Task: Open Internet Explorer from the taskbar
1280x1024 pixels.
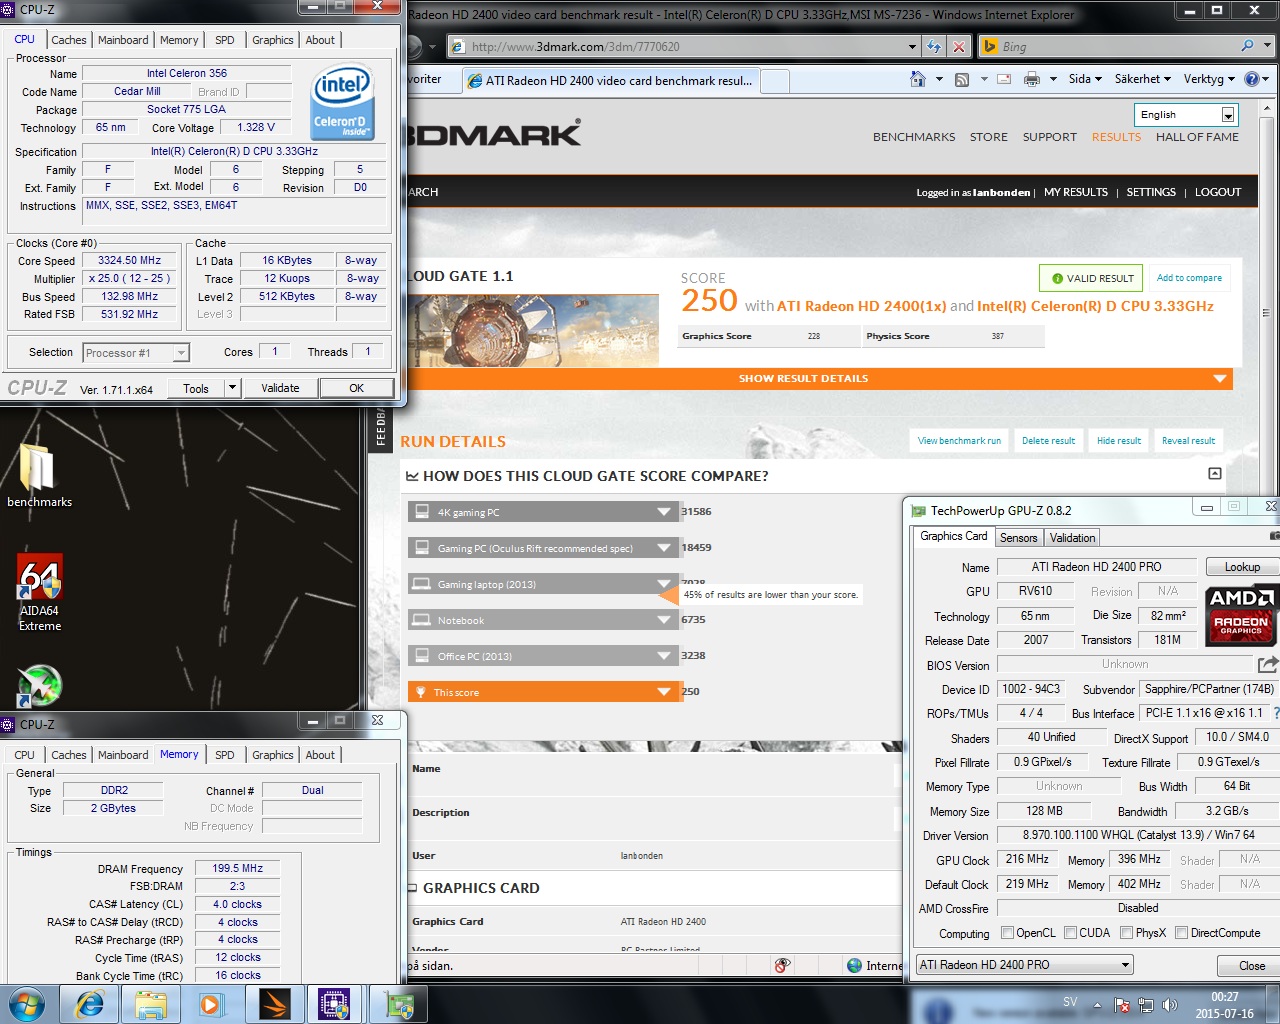Action: (90, 1003)
